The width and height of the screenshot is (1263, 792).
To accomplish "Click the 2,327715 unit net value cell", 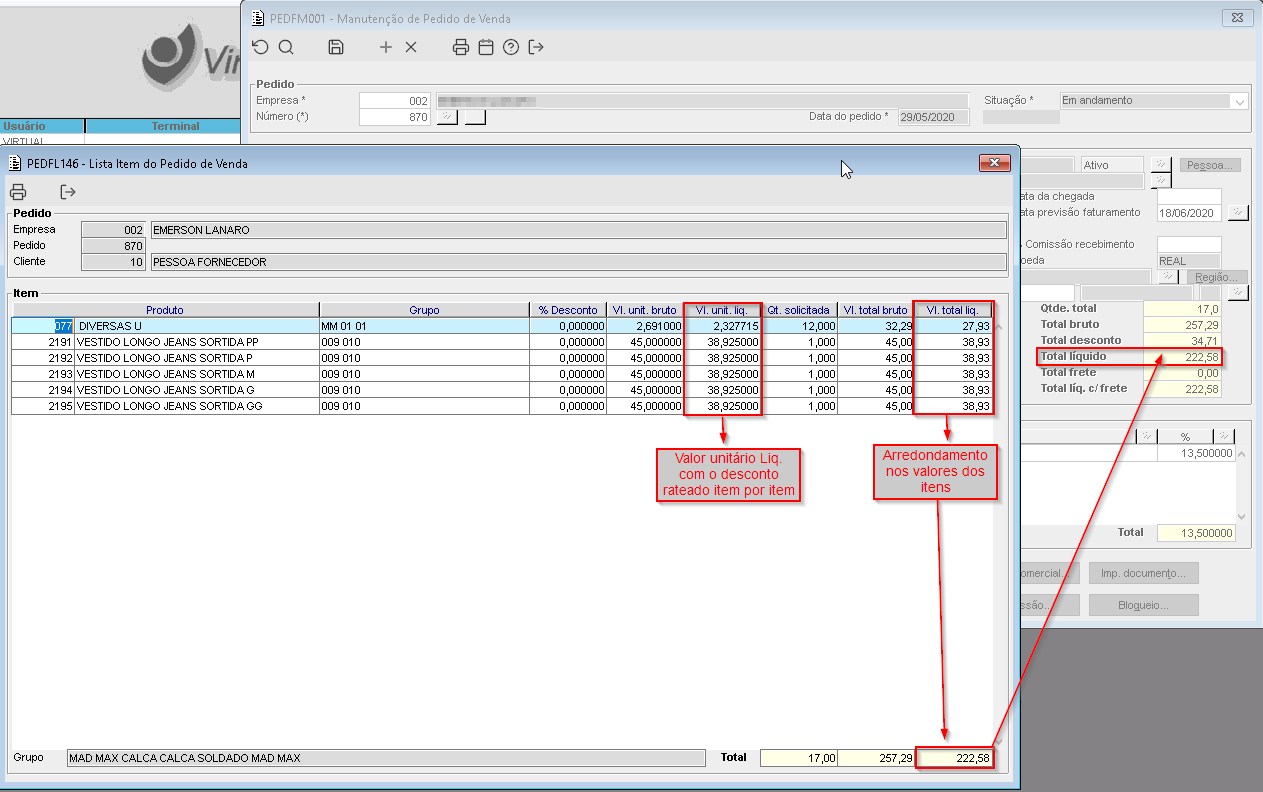I will point(722,326).
